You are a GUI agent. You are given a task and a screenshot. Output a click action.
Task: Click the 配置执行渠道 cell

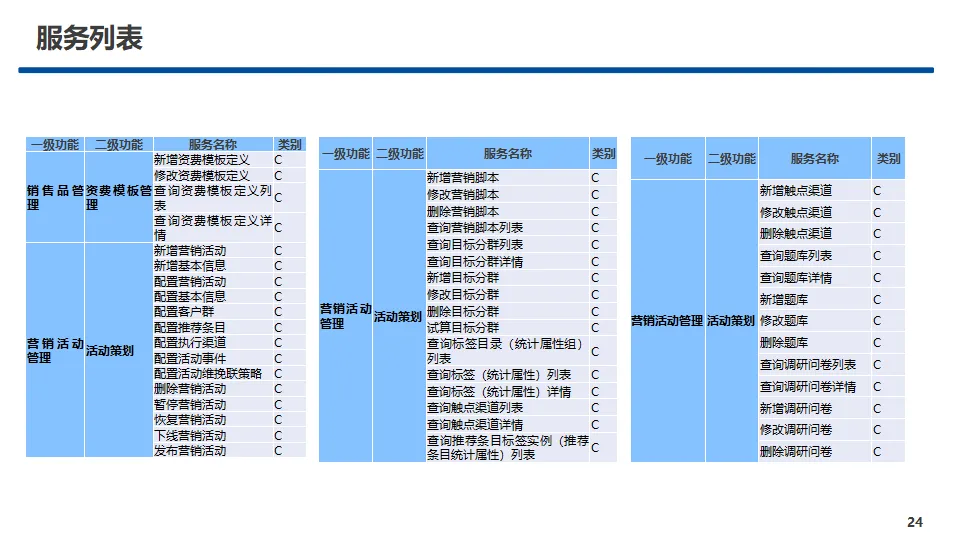(x=213, y=342)
